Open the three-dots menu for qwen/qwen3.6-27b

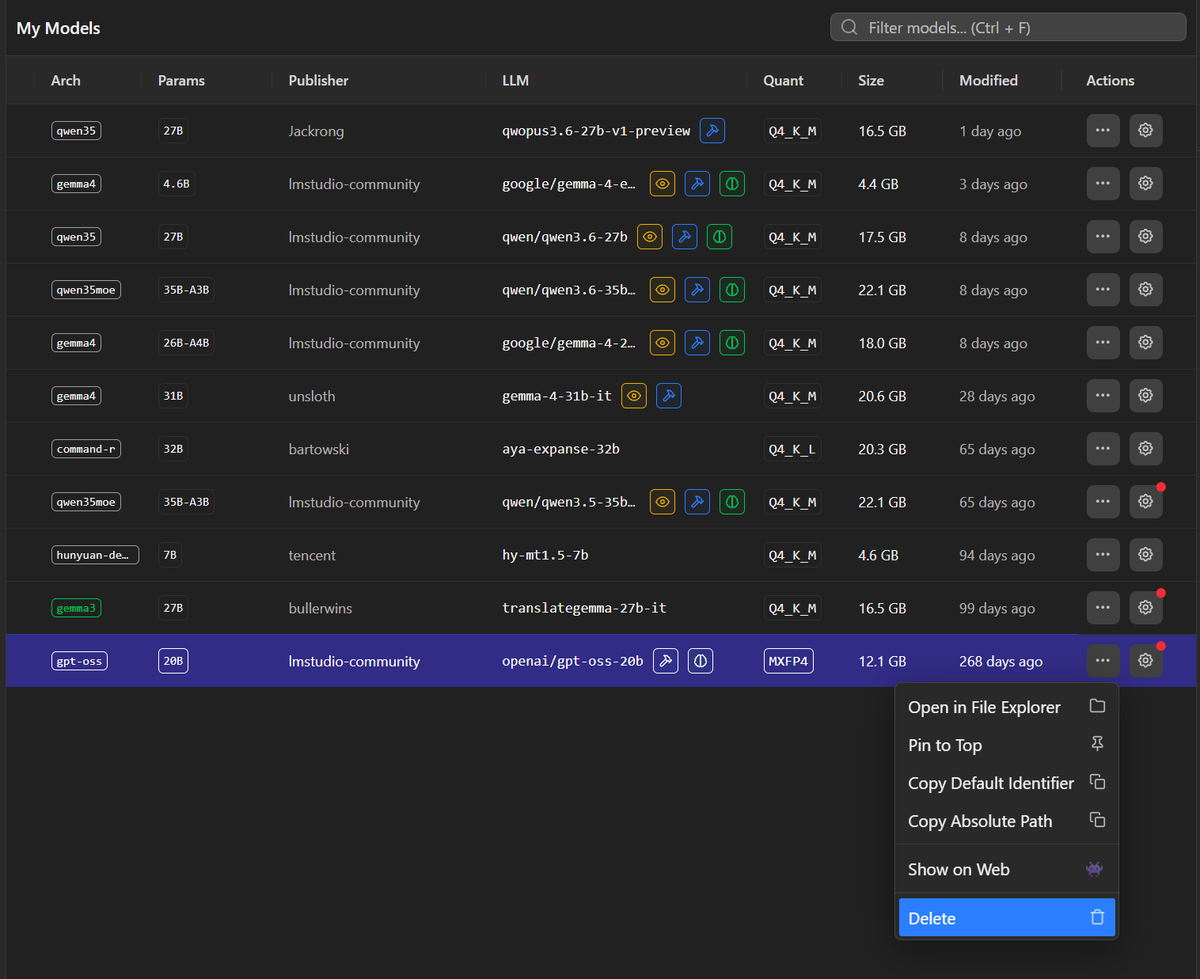point(1103,237)
